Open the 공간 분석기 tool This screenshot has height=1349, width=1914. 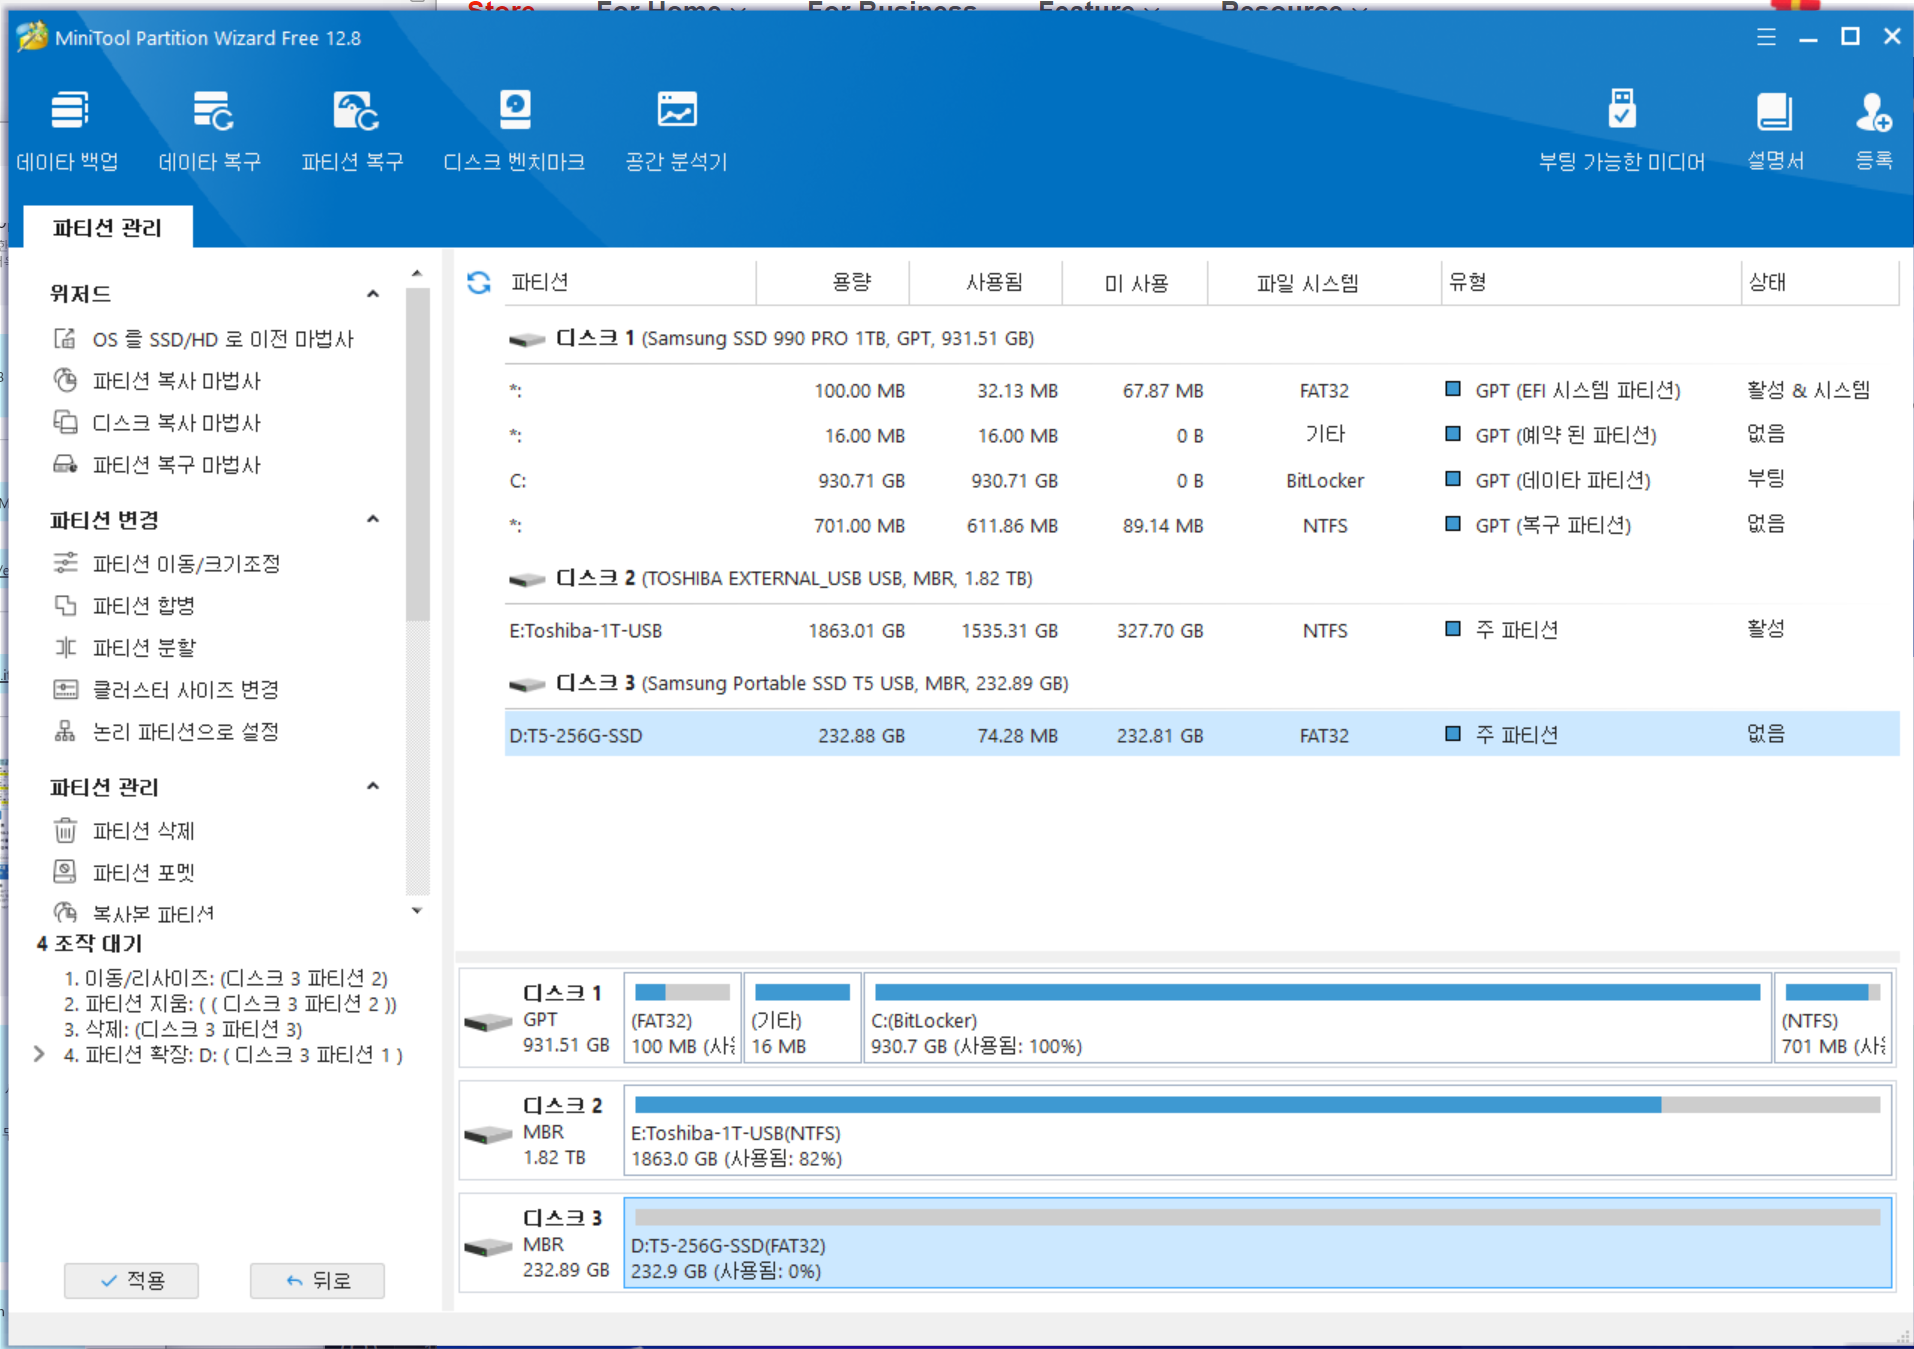pos(676,130)
